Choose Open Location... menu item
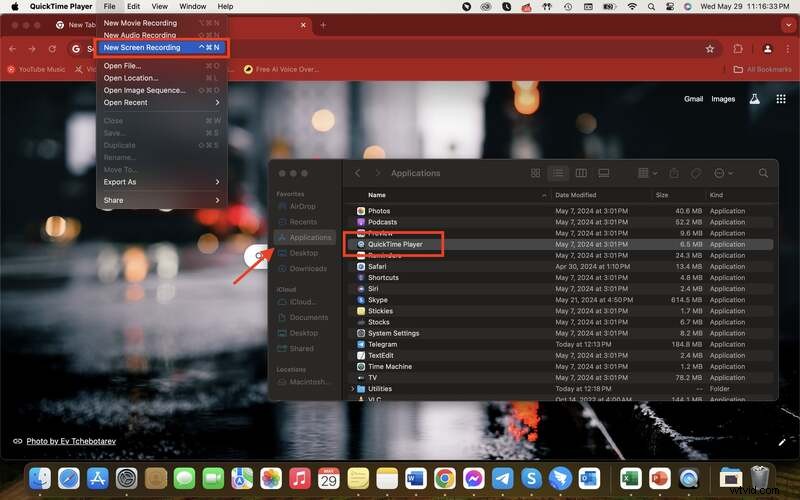 click(162, 78)
